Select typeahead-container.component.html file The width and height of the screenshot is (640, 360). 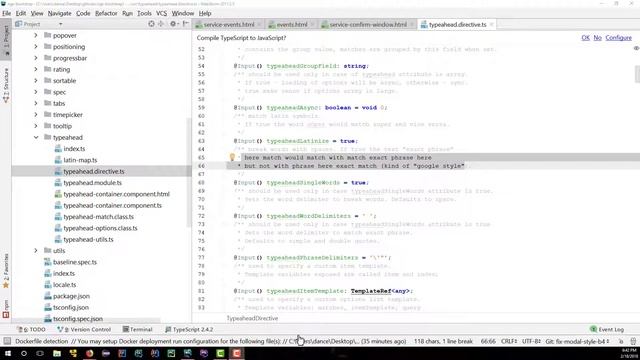[x=116, y=194]
